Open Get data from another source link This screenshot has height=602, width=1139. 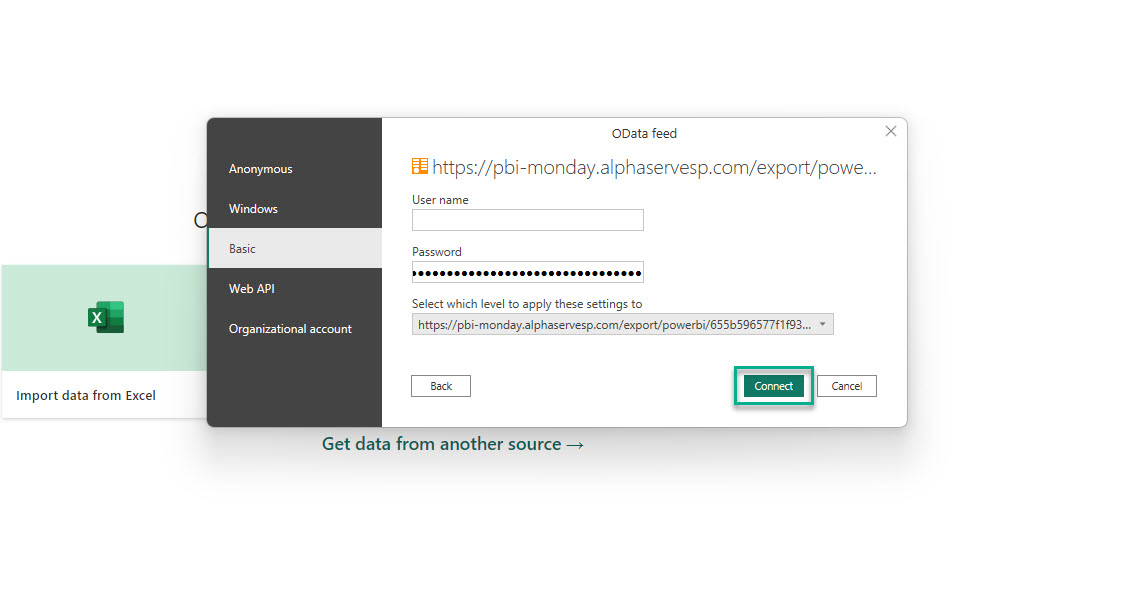coord(452,444)
